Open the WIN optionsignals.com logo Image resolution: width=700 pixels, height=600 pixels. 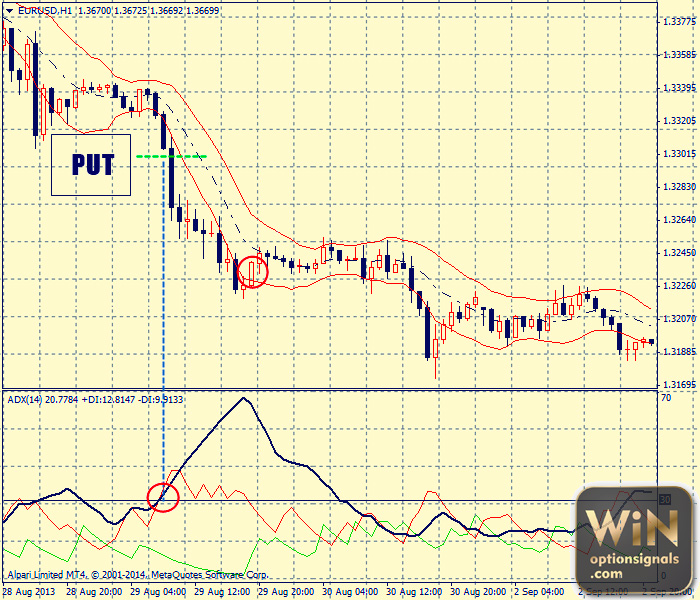point(635,535)
